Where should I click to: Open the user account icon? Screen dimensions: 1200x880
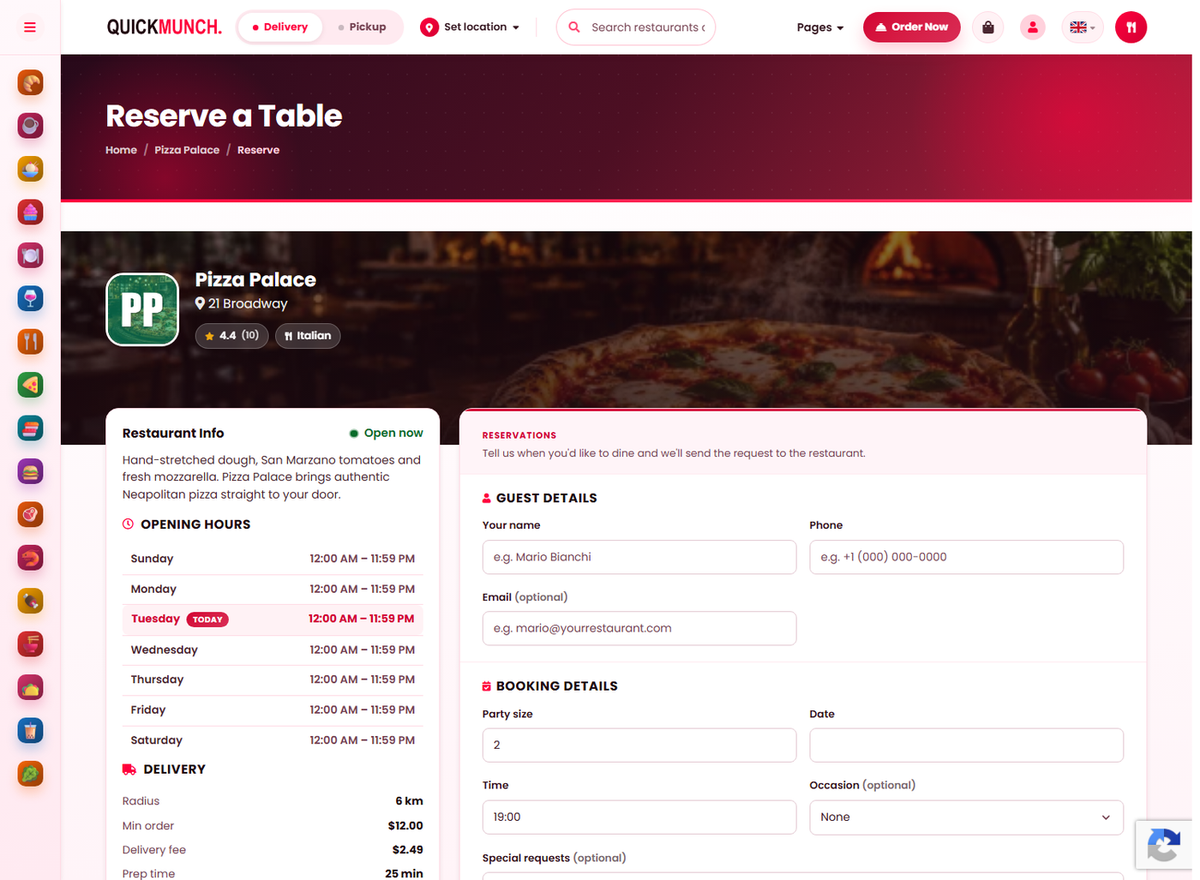[1033, 27]
